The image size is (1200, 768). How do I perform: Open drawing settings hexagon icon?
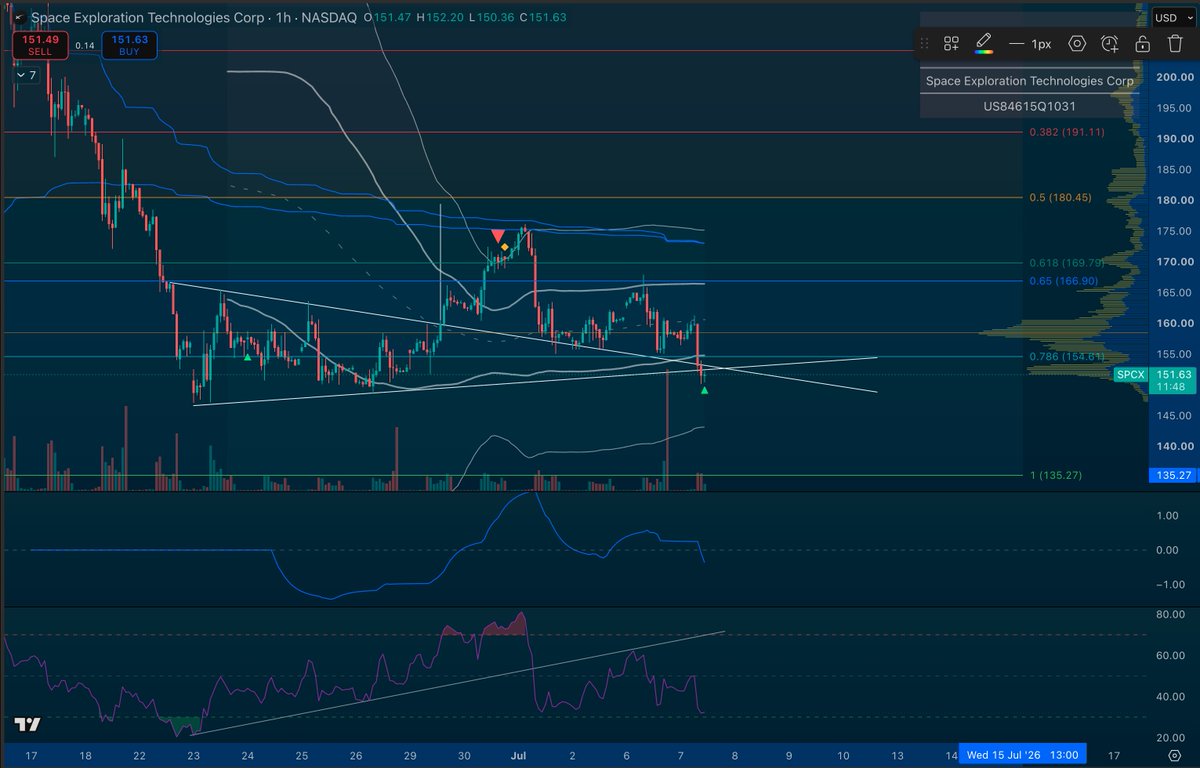tap(1077, 44)
